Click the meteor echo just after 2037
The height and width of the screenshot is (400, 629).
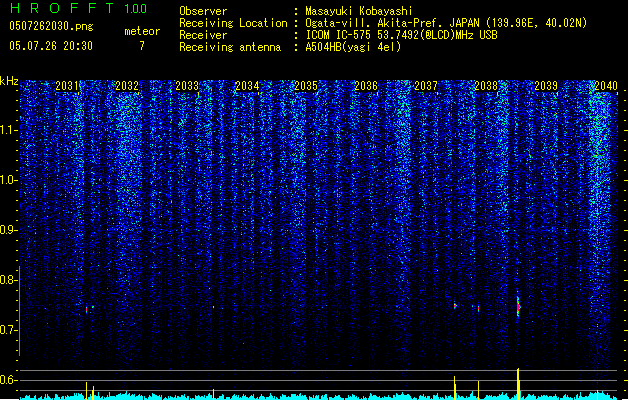click(455, 306)
